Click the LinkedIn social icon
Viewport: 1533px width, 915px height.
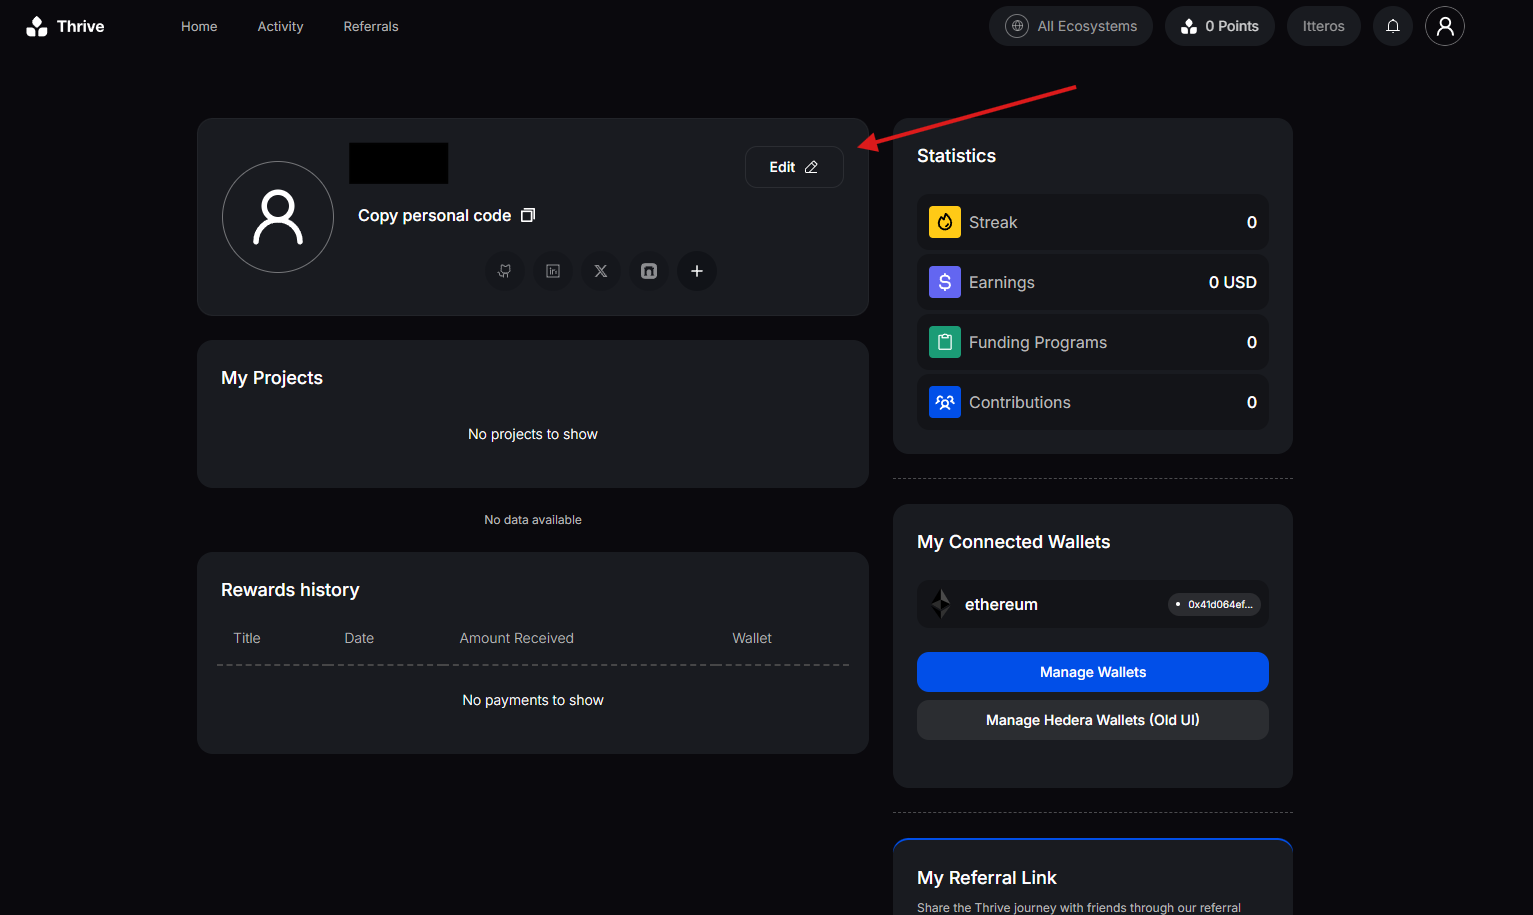553,271
